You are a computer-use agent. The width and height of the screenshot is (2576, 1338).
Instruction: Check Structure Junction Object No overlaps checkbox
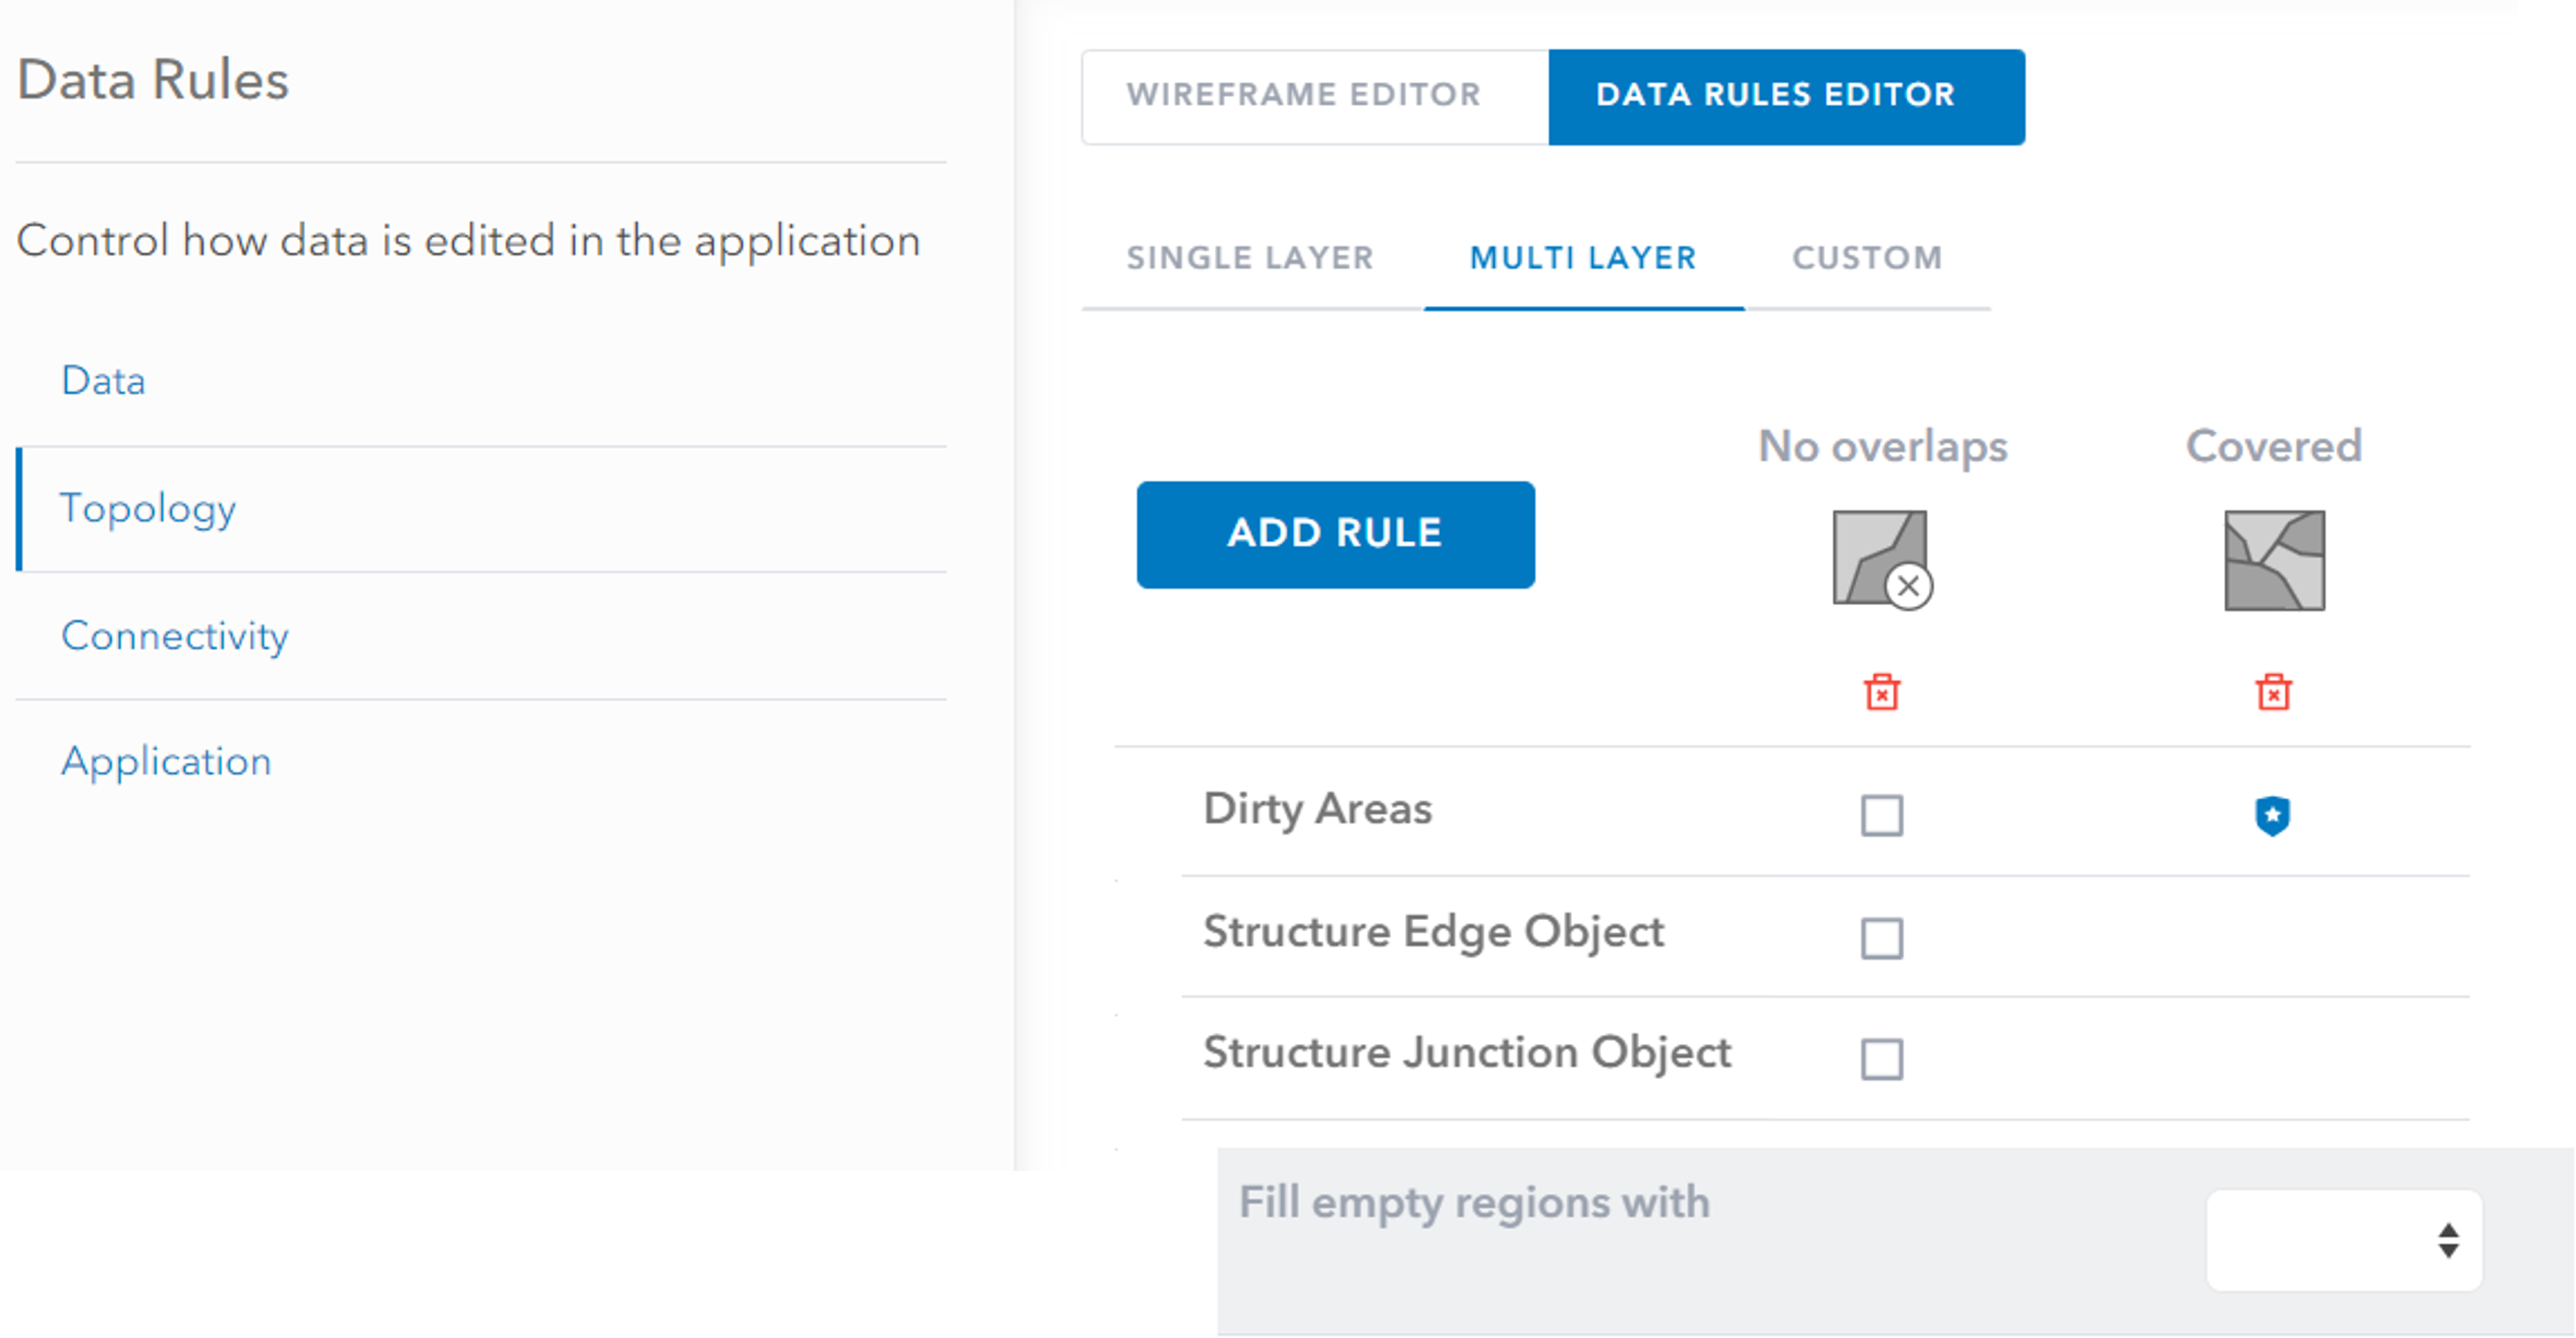[x=1882, y=1060]
